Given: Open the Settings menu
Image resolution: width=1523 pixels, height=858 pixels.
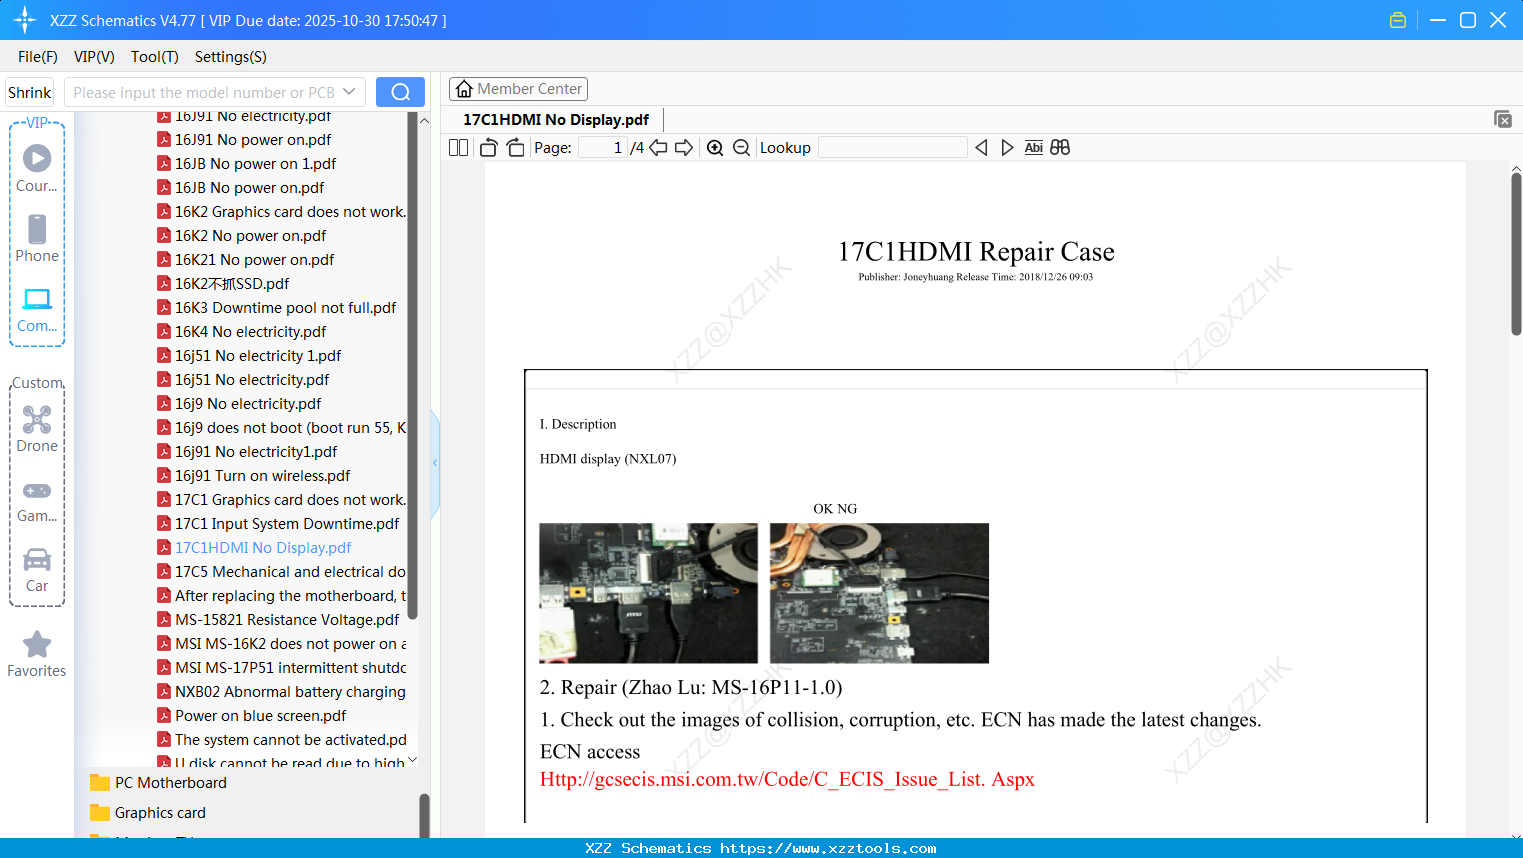Looking at the screenshot, I should [x=231, y=57].
